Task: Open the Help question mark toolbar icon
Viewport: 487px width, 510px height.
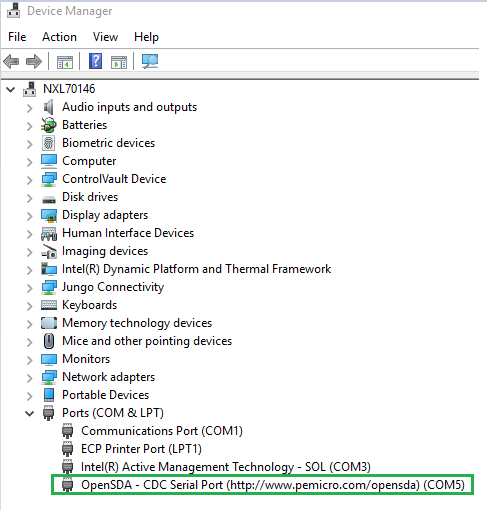Action: point(95,61)
